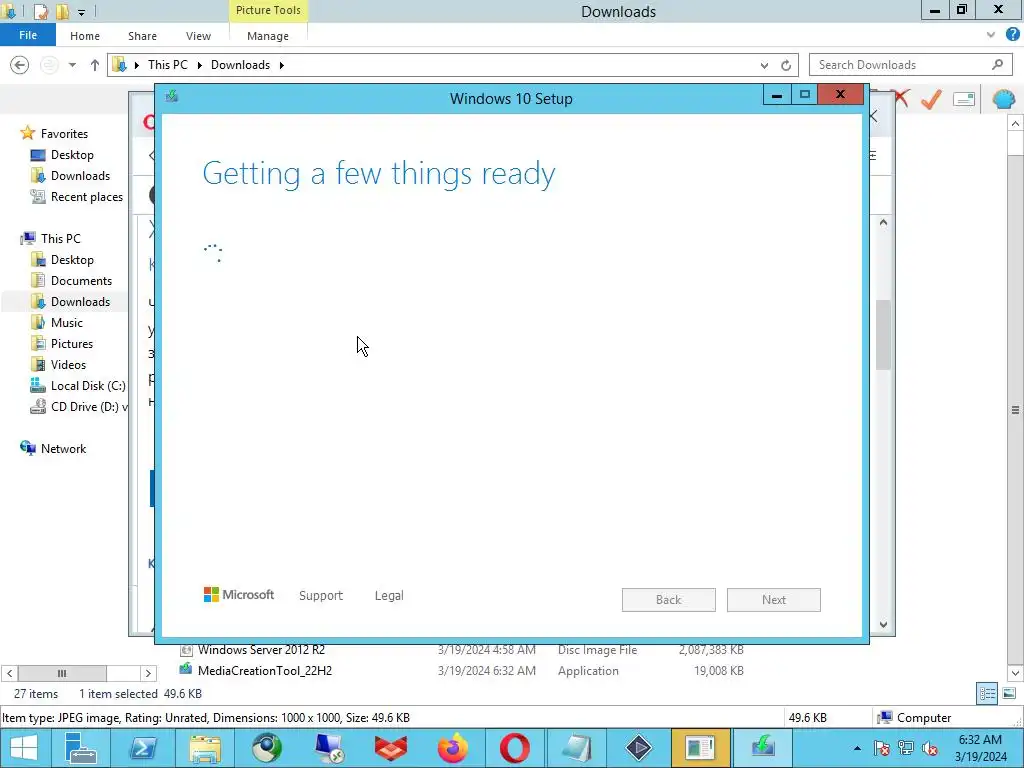Click the file list scroll-down arrow

click(1015, 673)
